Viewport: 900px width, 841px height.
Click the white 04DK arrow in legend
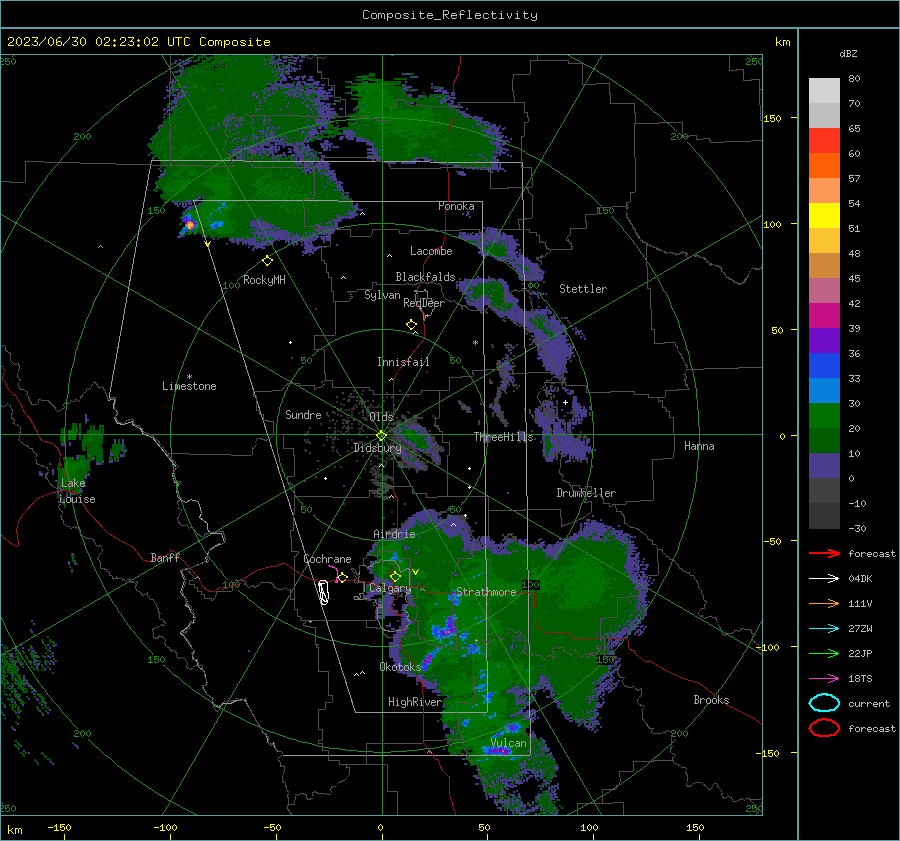pyautogui.click(x=824, y=579)
